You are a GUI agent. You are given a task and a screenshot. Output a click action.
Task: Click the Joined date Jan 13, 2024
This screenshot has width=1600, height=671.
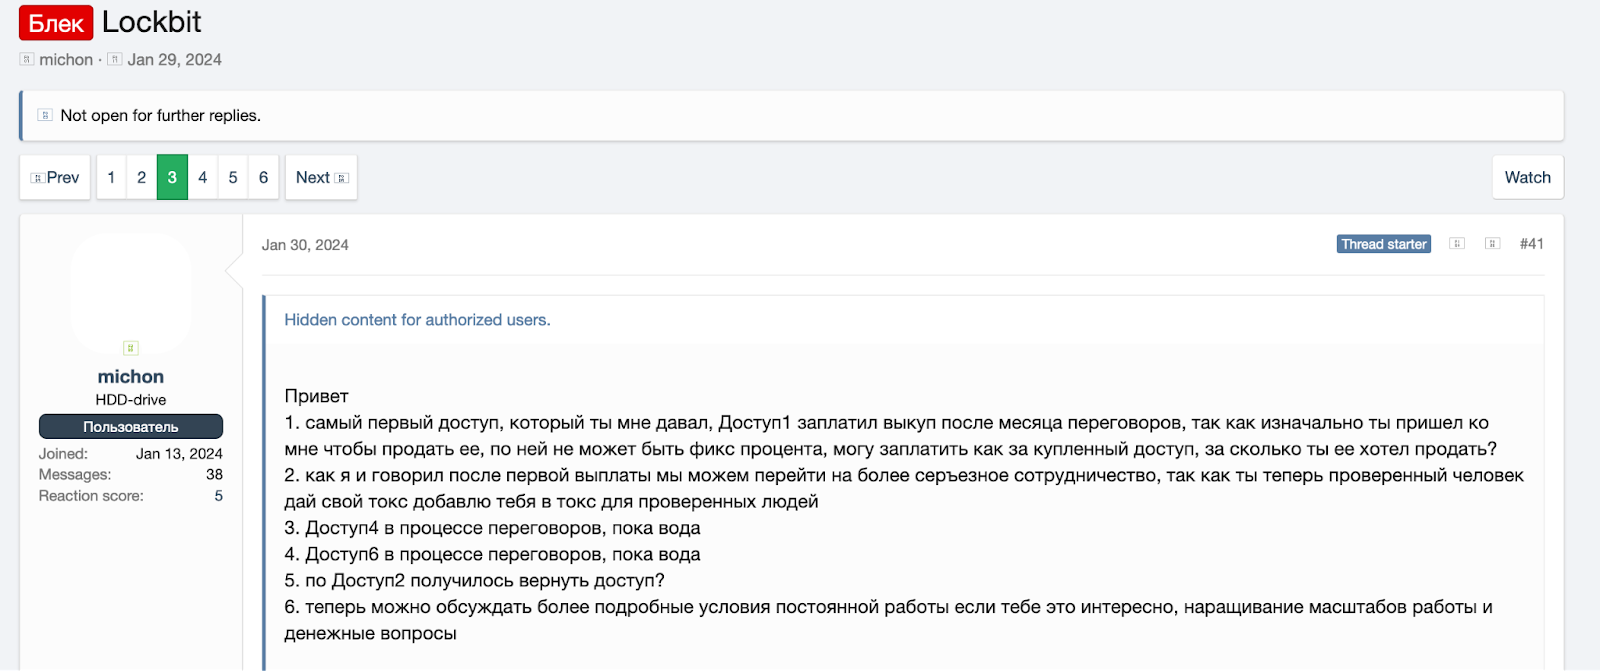[179, 454]
